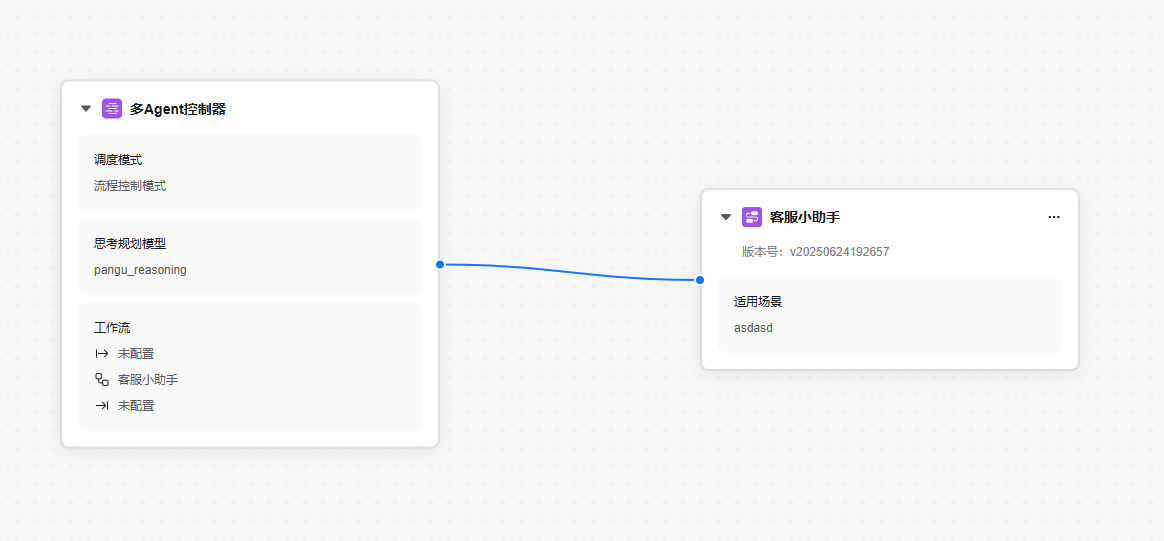The image size is (1164, 541).
Task: Click the first 未配置 start entry
Action: [136, 354]
